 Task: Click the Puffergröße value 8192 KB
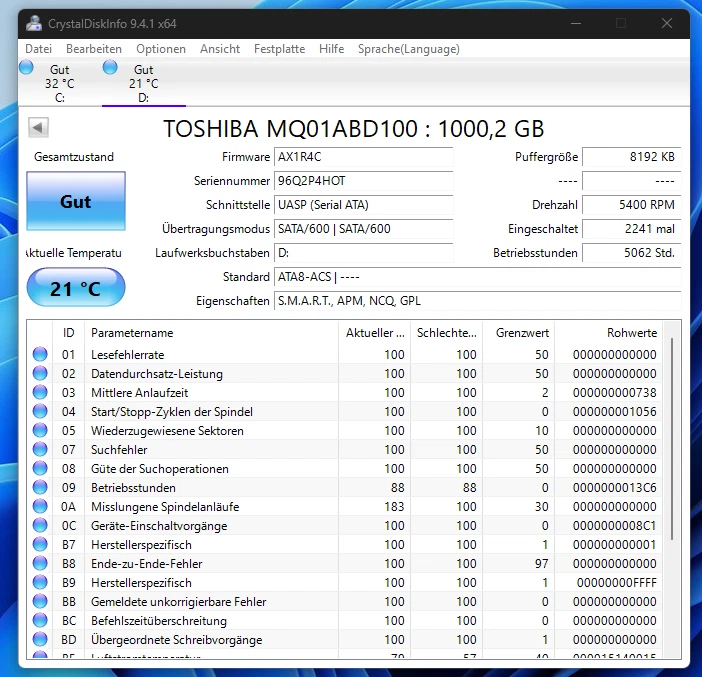632,157
